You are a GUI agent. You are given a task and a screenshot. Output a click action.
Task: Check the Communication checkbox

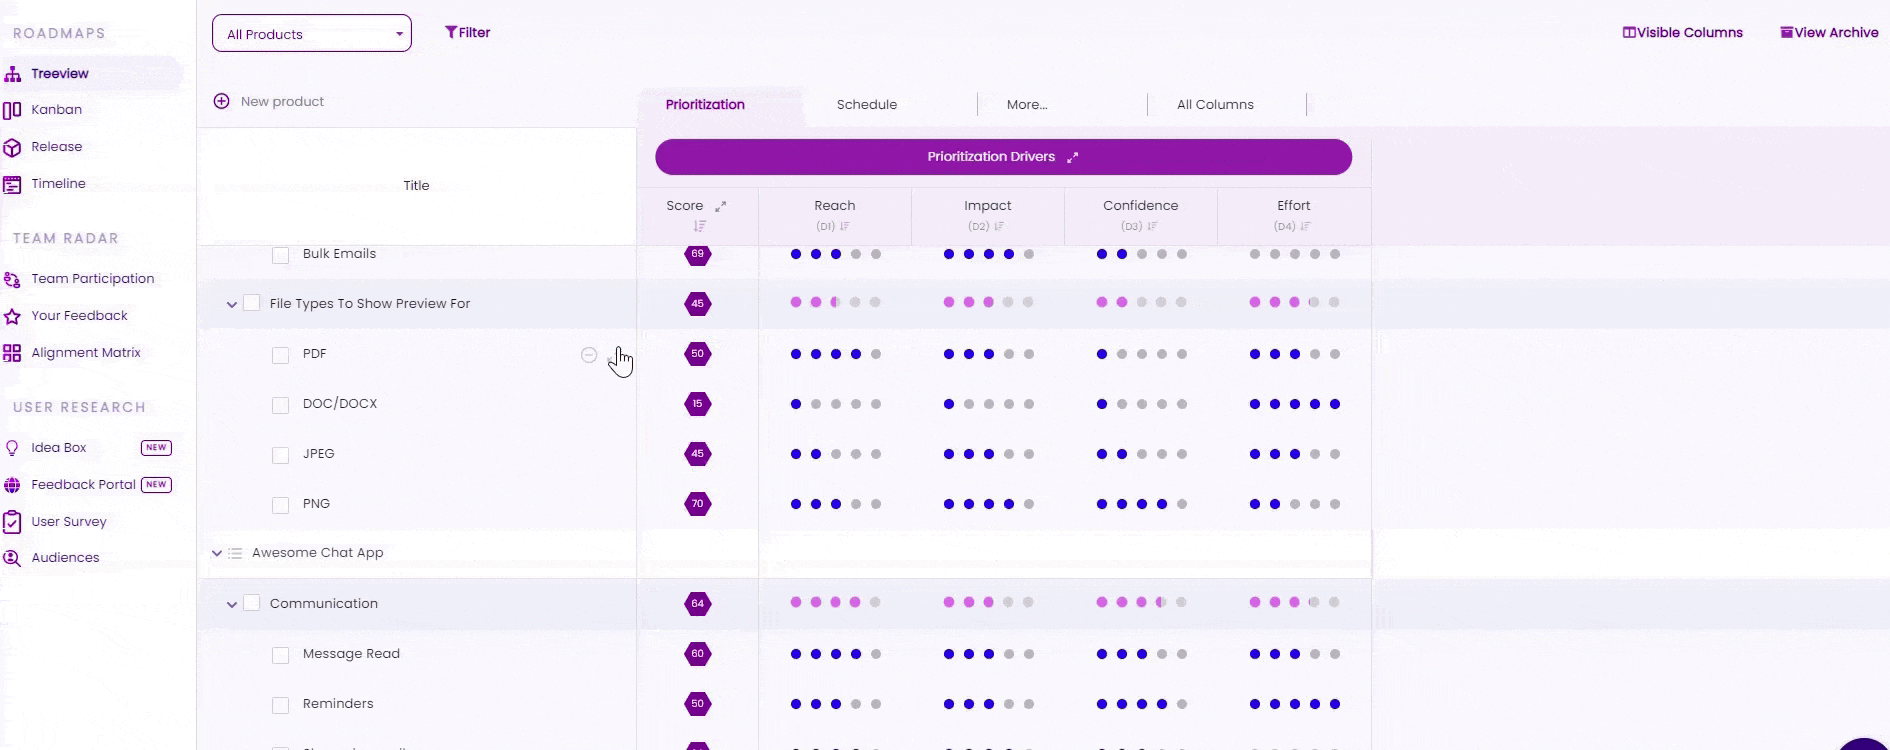252,603
